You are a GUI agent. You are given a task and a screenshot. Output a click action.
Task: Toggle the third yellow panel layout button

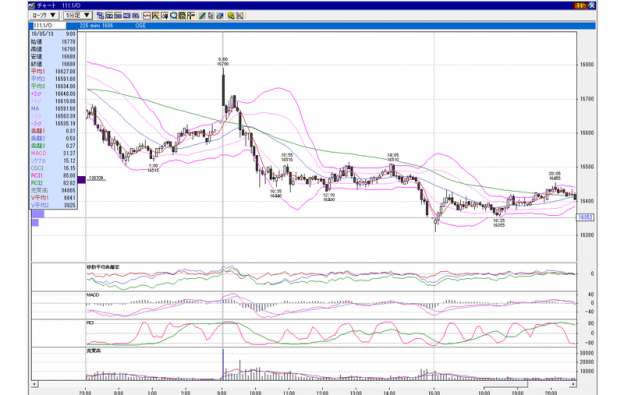(135, 16)
